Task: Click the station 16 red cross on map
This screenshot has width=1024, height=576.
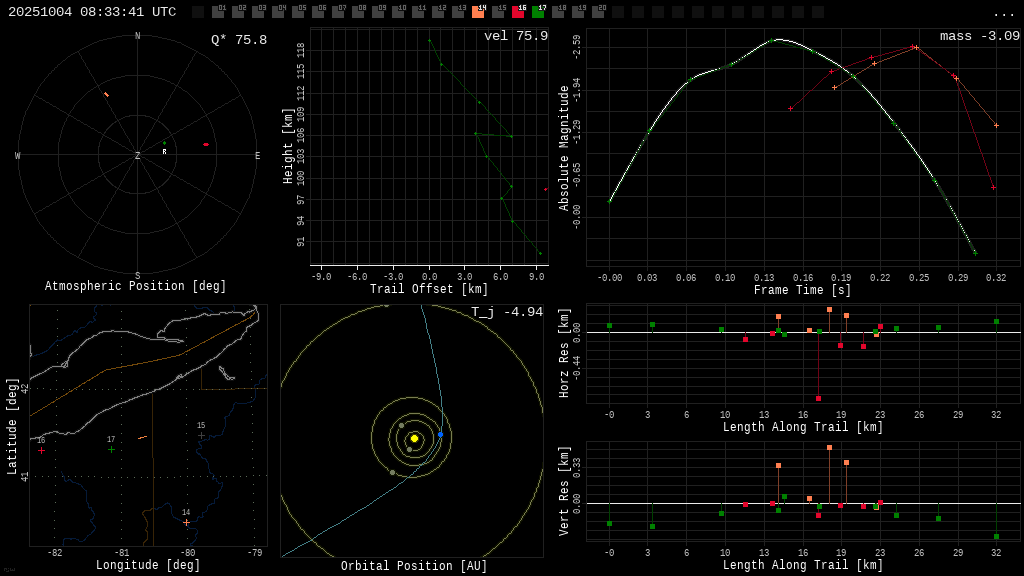Action: coord(41,451)
